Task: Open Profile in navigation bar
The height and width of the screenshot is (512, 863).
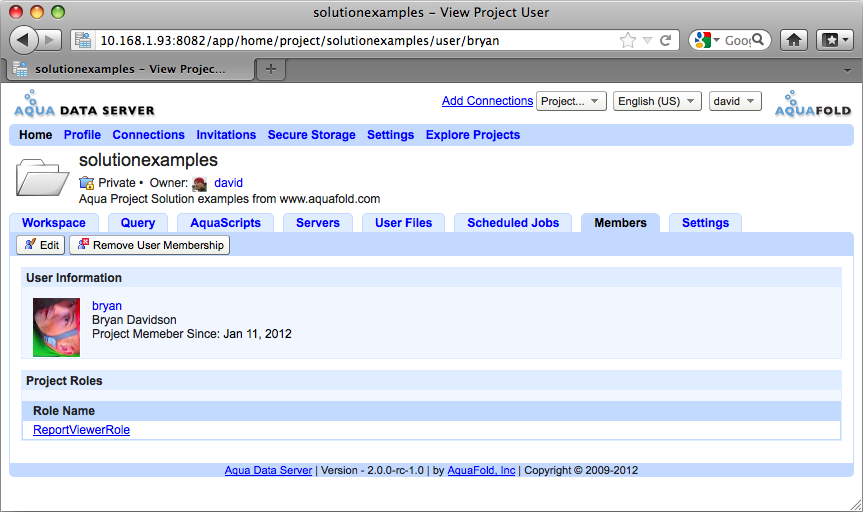Action: point(82,135)
